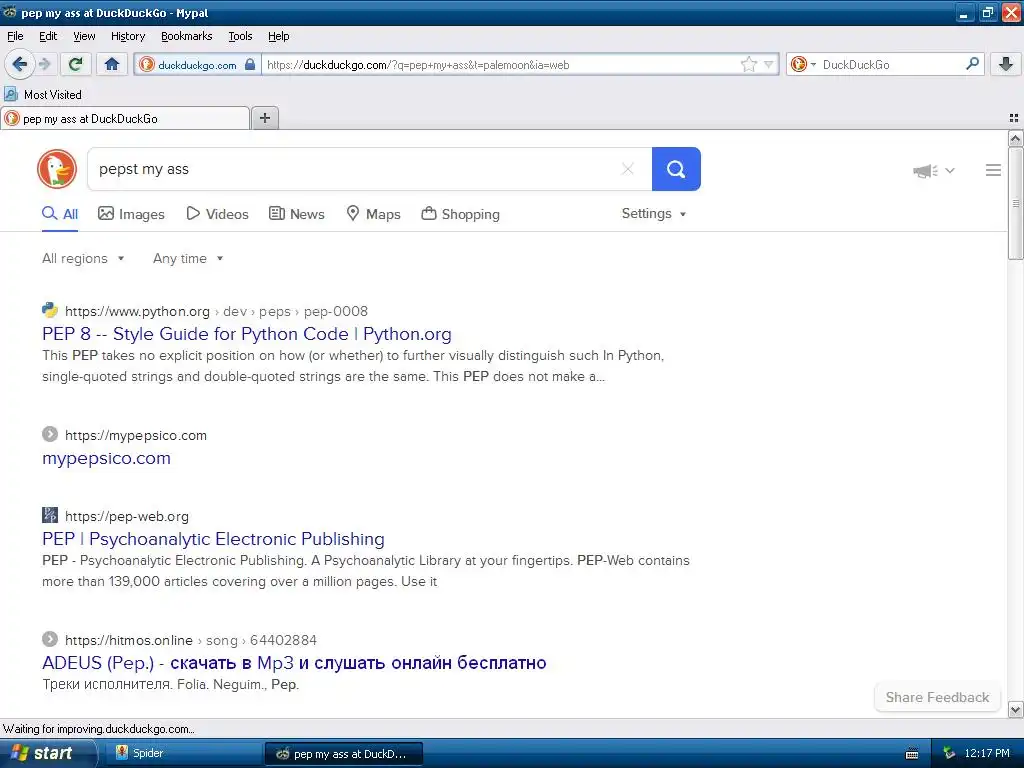Click the lock site identity icon

pos(249,64)
